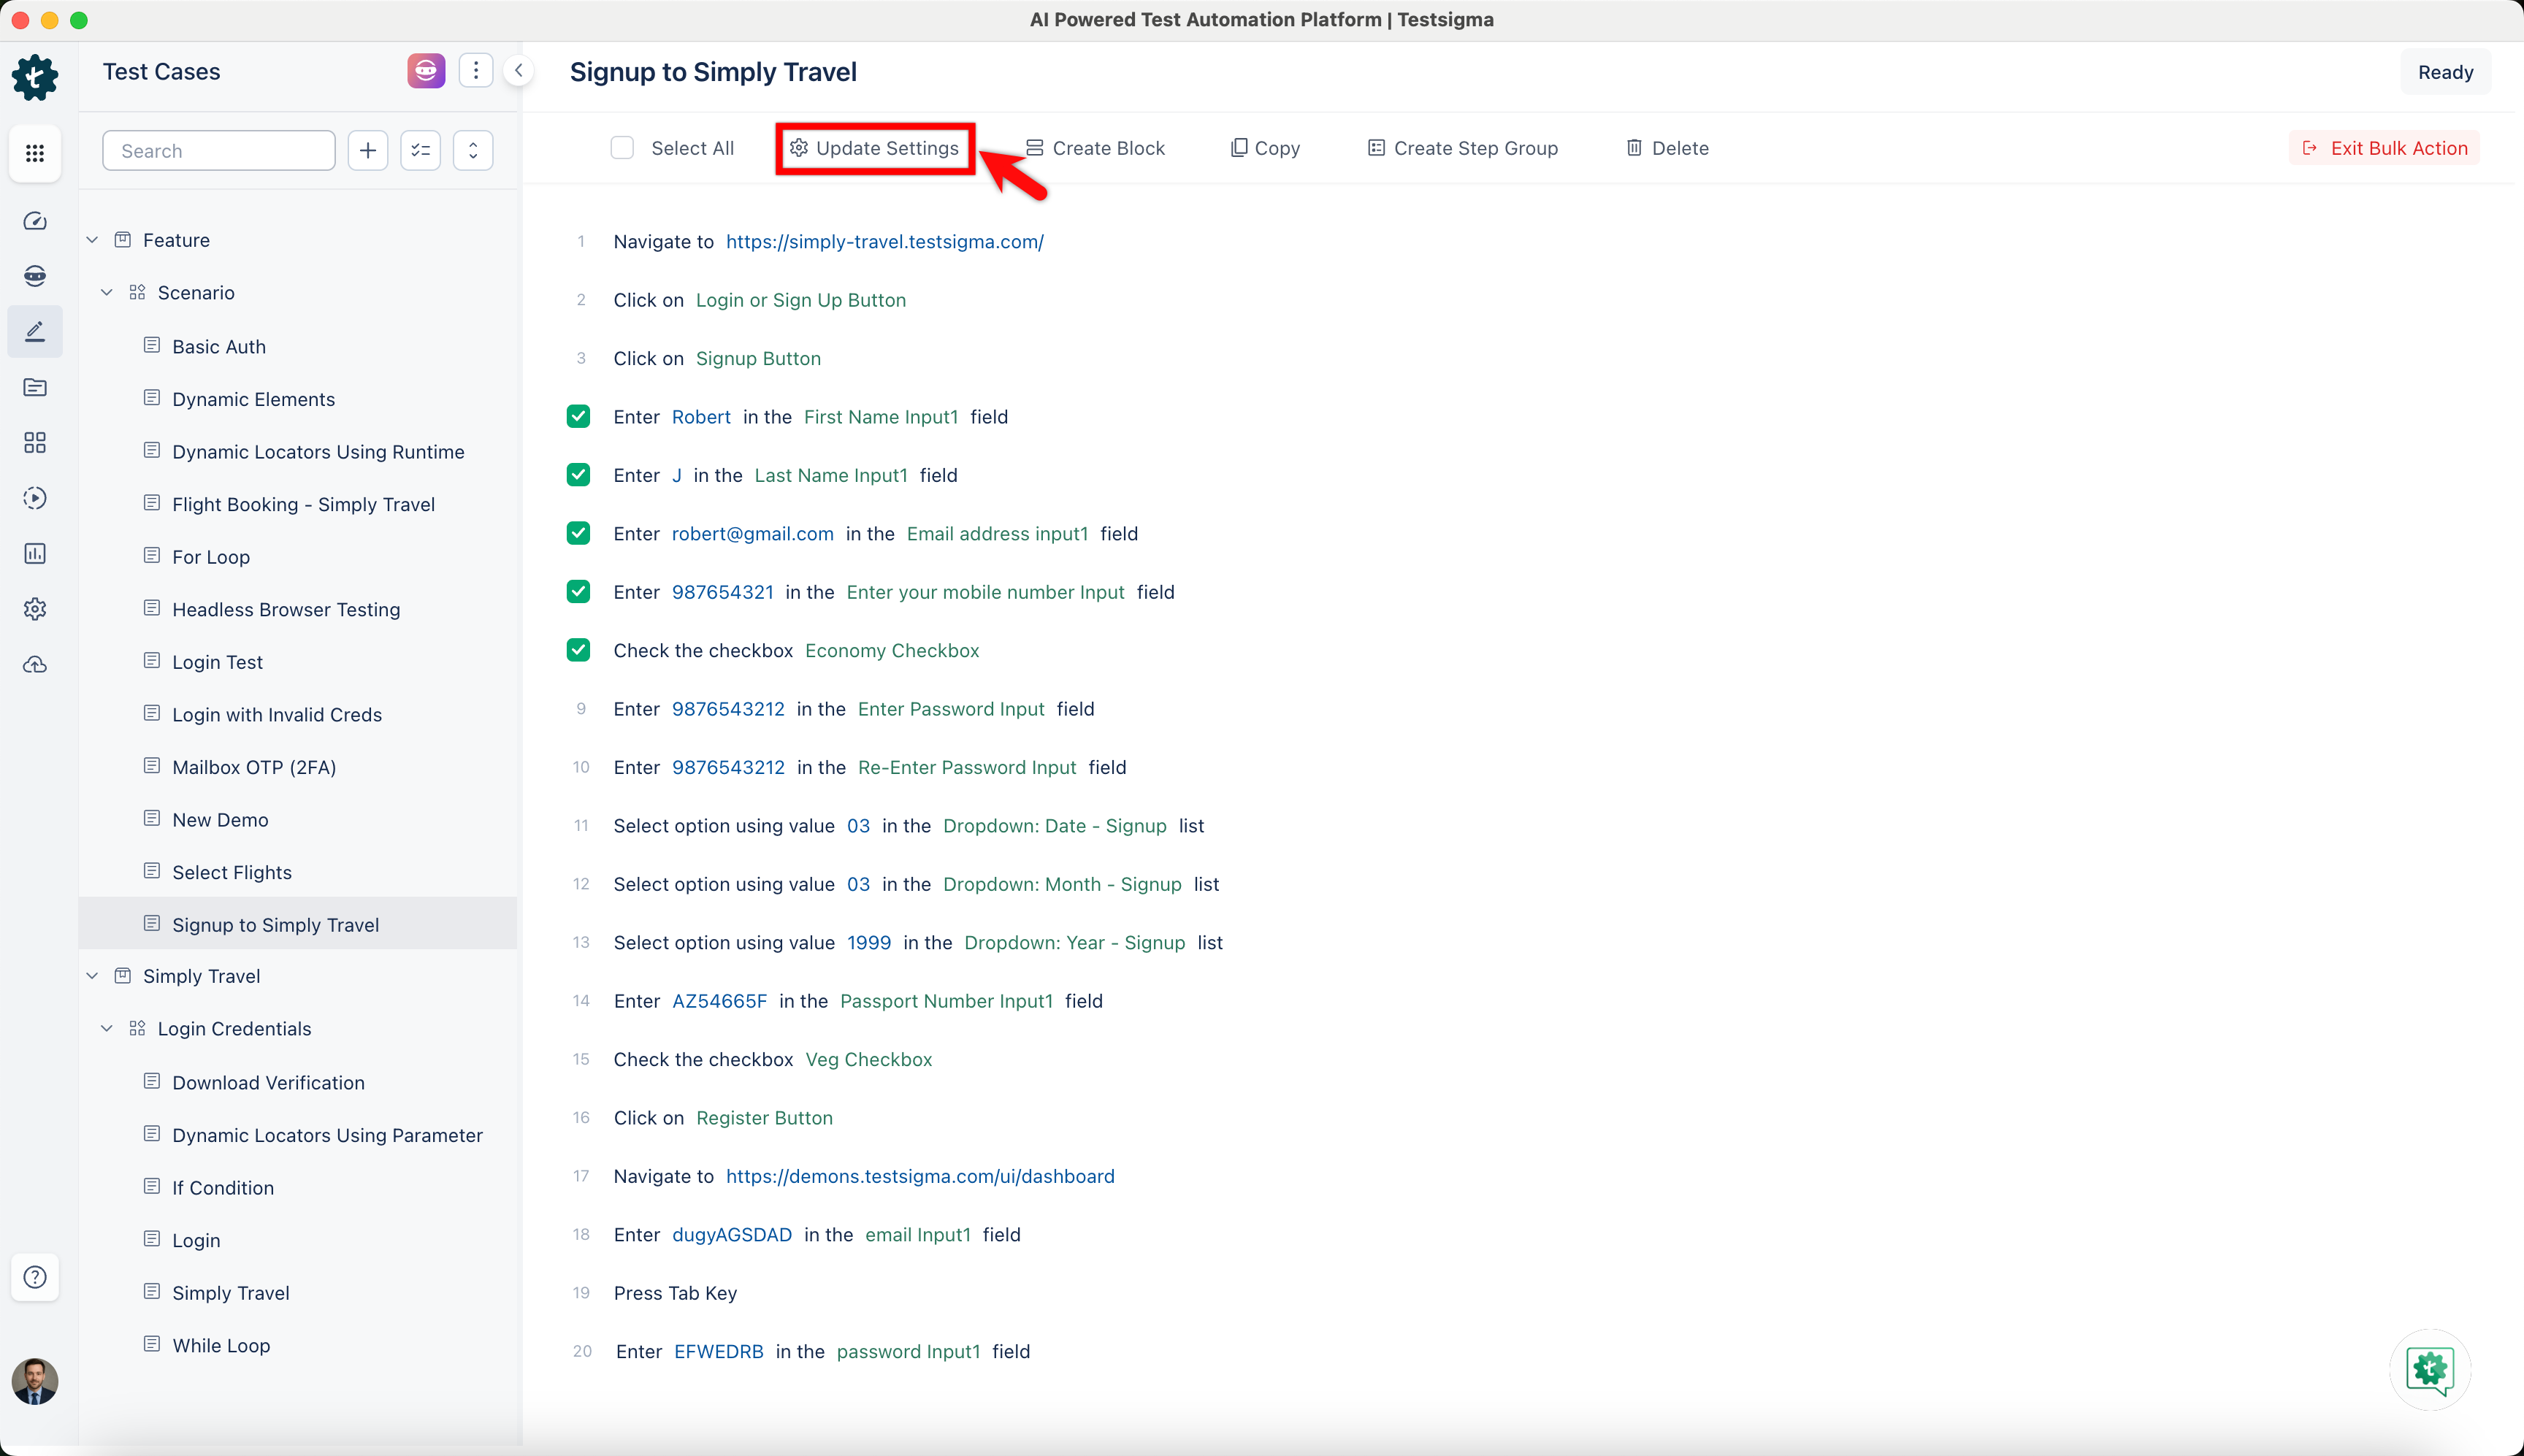Click the Testsigma gear logo
The image size is (2524, 1456).
(x=35, y=77)
